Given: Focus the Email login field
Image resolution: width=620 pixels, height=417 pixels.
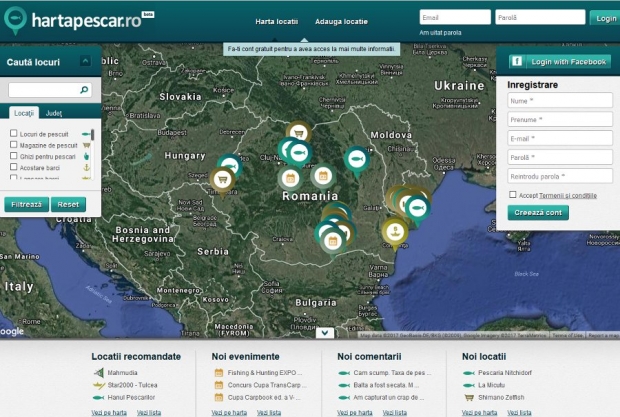Looking at the screenshot, I should coord(455,17).
